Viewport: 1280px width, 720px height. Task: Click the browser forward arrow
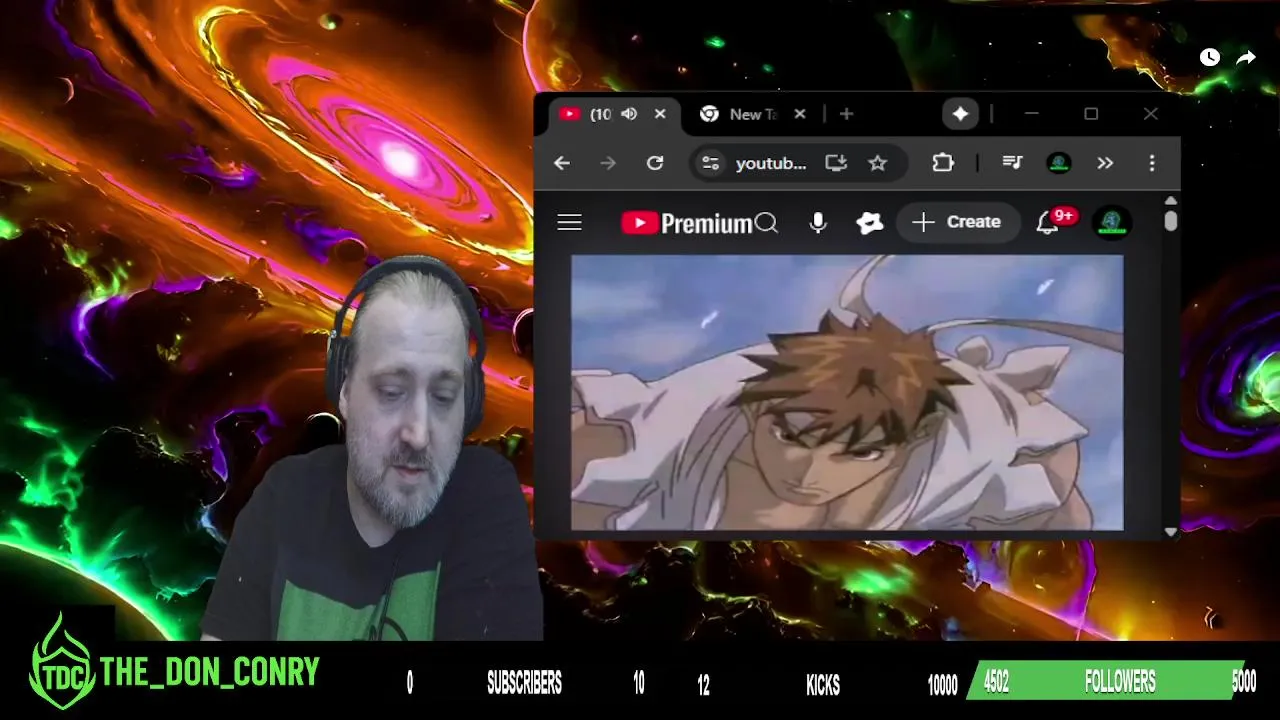(x=608, y=163)
